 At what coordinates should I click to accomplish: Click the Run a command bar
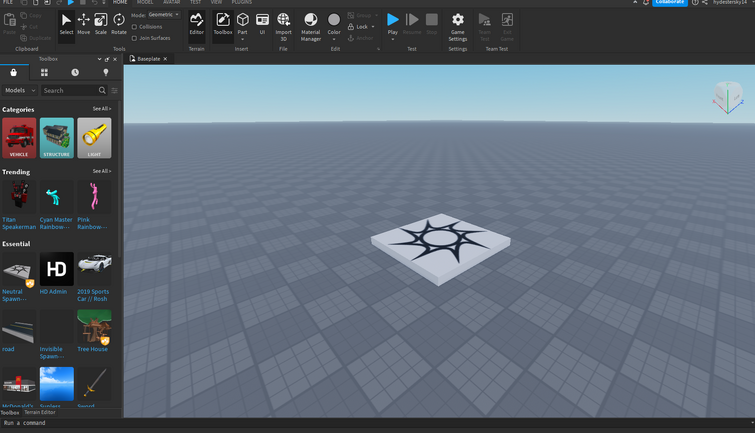click(x=376, y=423)
